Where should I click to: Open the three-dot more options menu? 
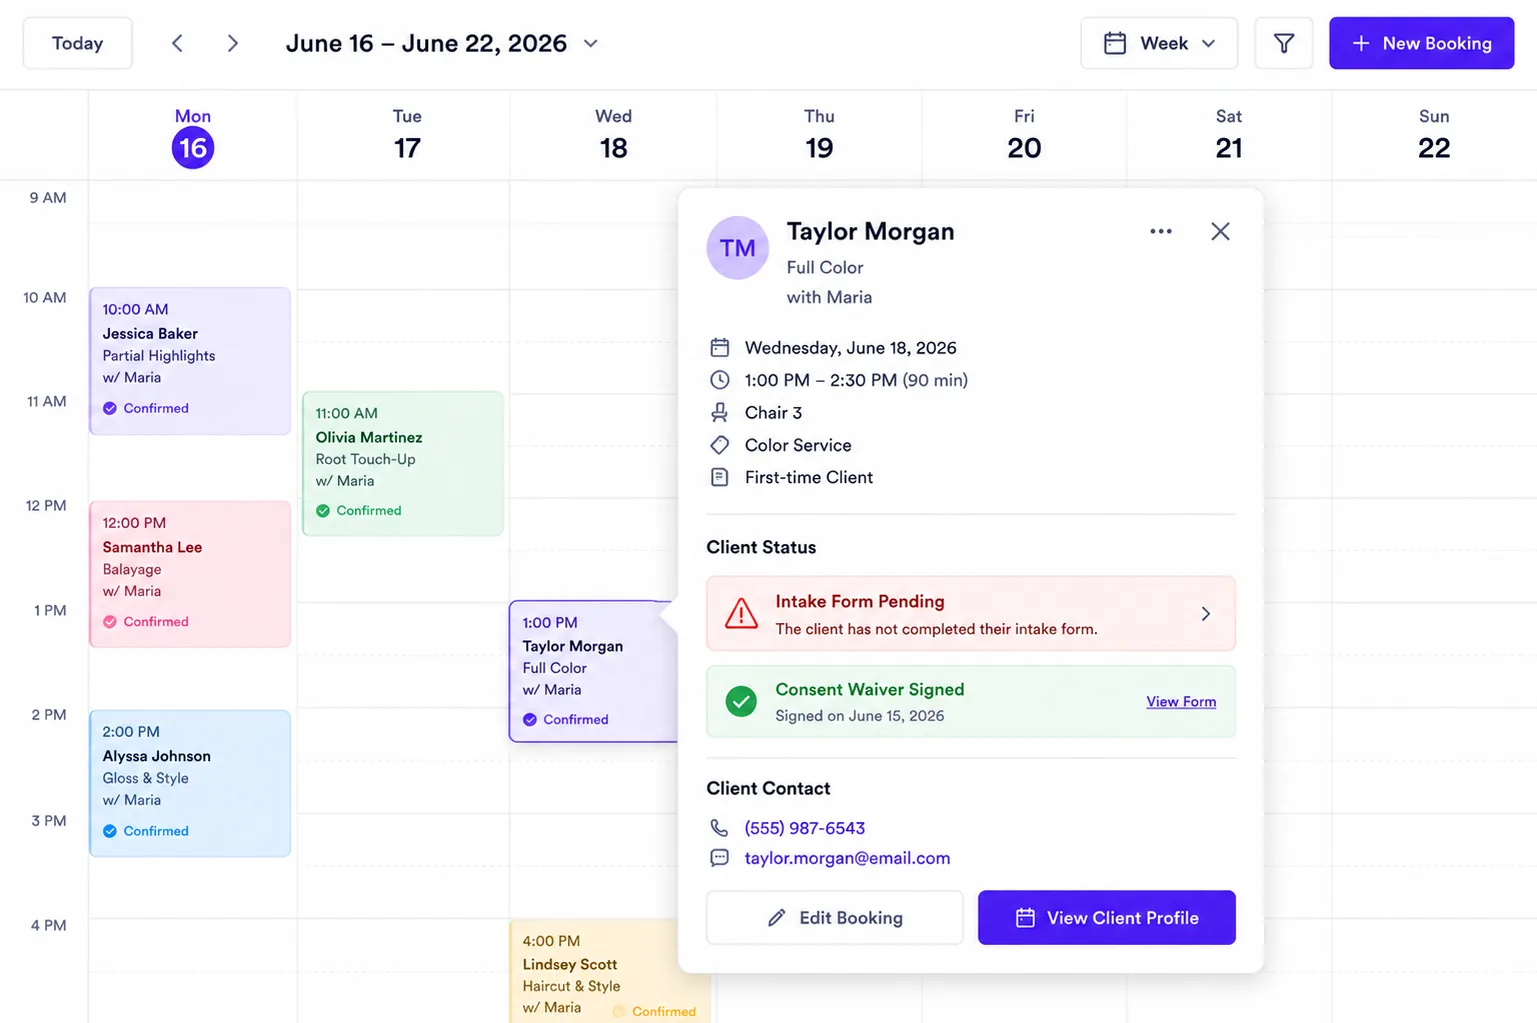(1161, 231)
